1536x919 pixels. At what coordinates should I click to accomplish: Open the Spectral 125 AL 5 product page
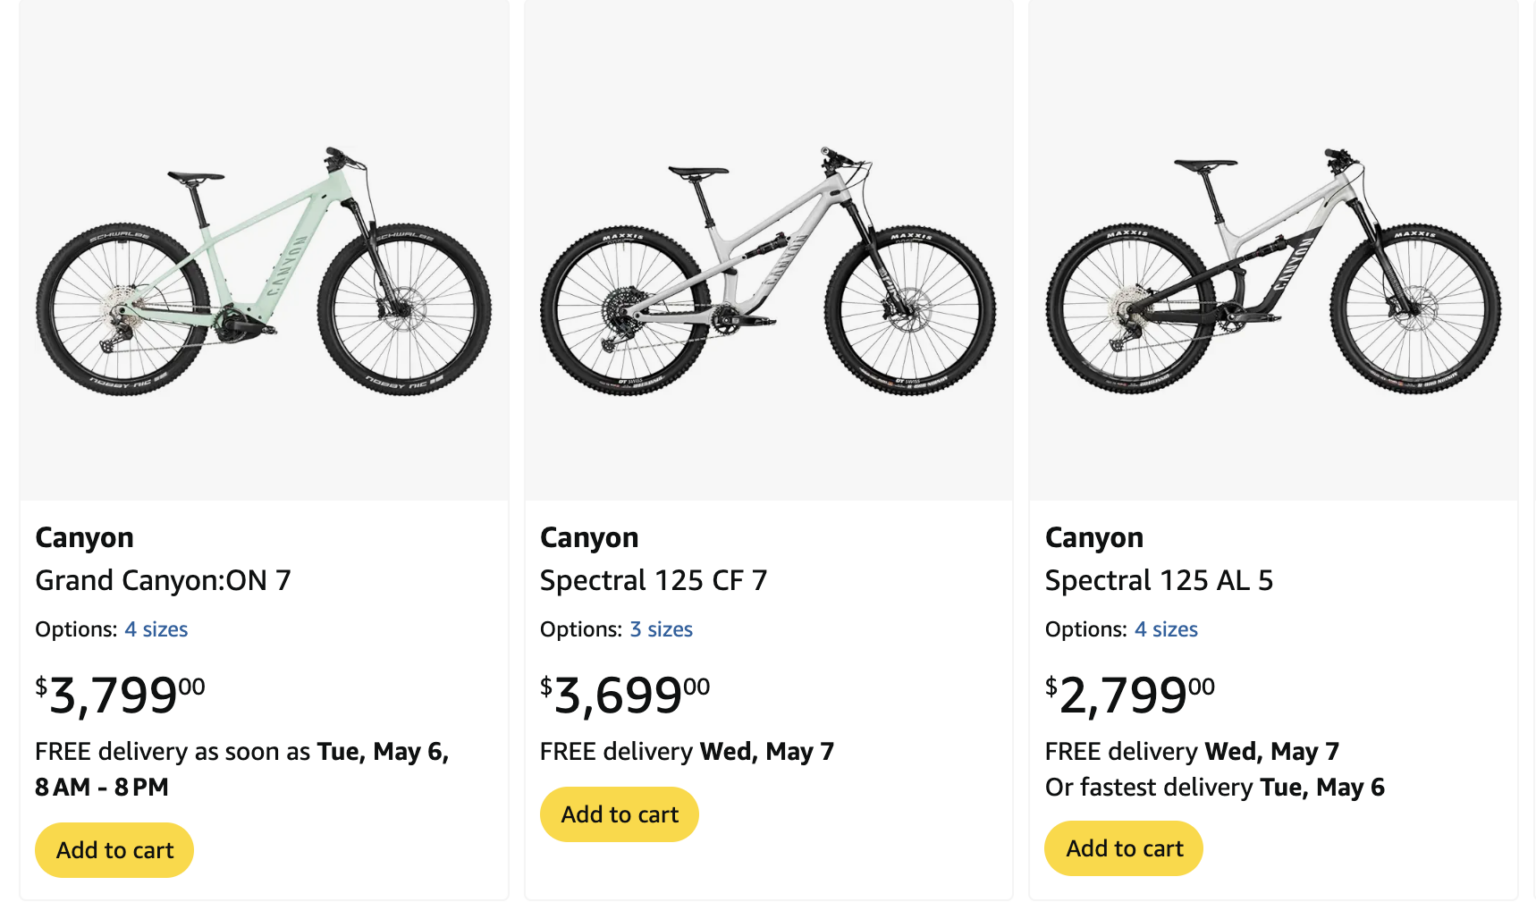point(1159,580)
